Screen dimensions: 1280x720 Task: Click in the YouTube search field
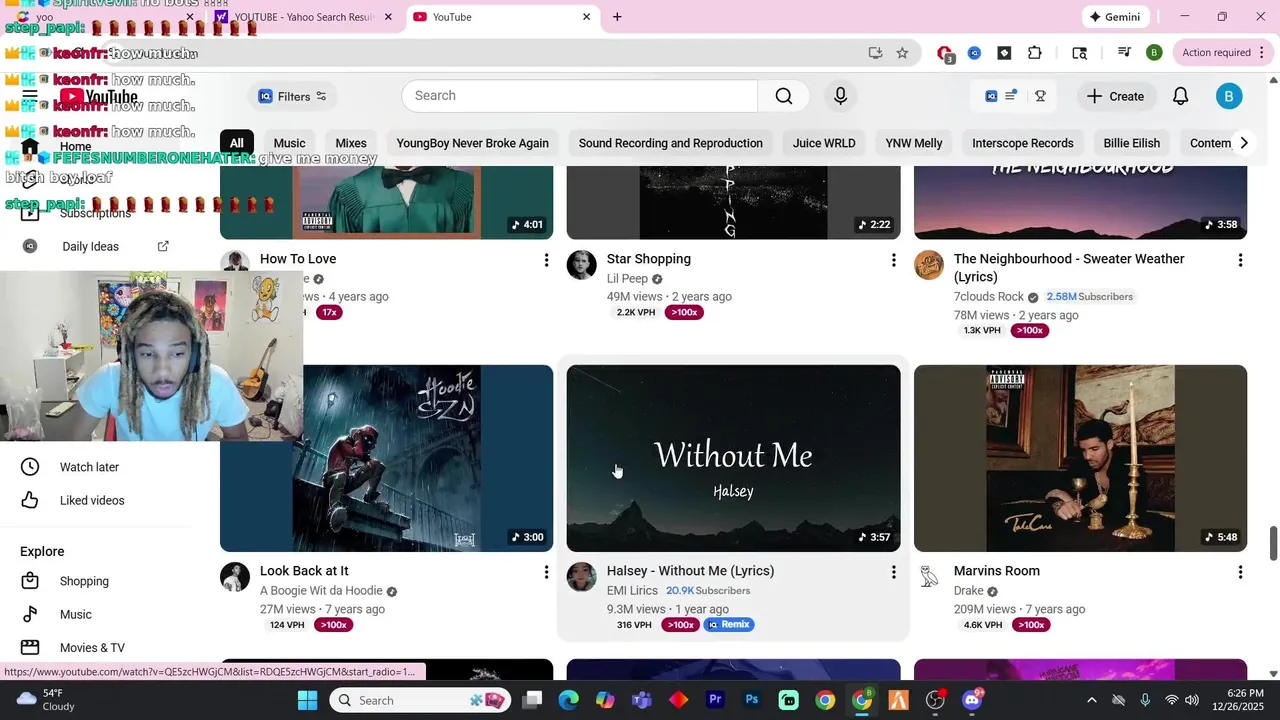coord(580,96)
